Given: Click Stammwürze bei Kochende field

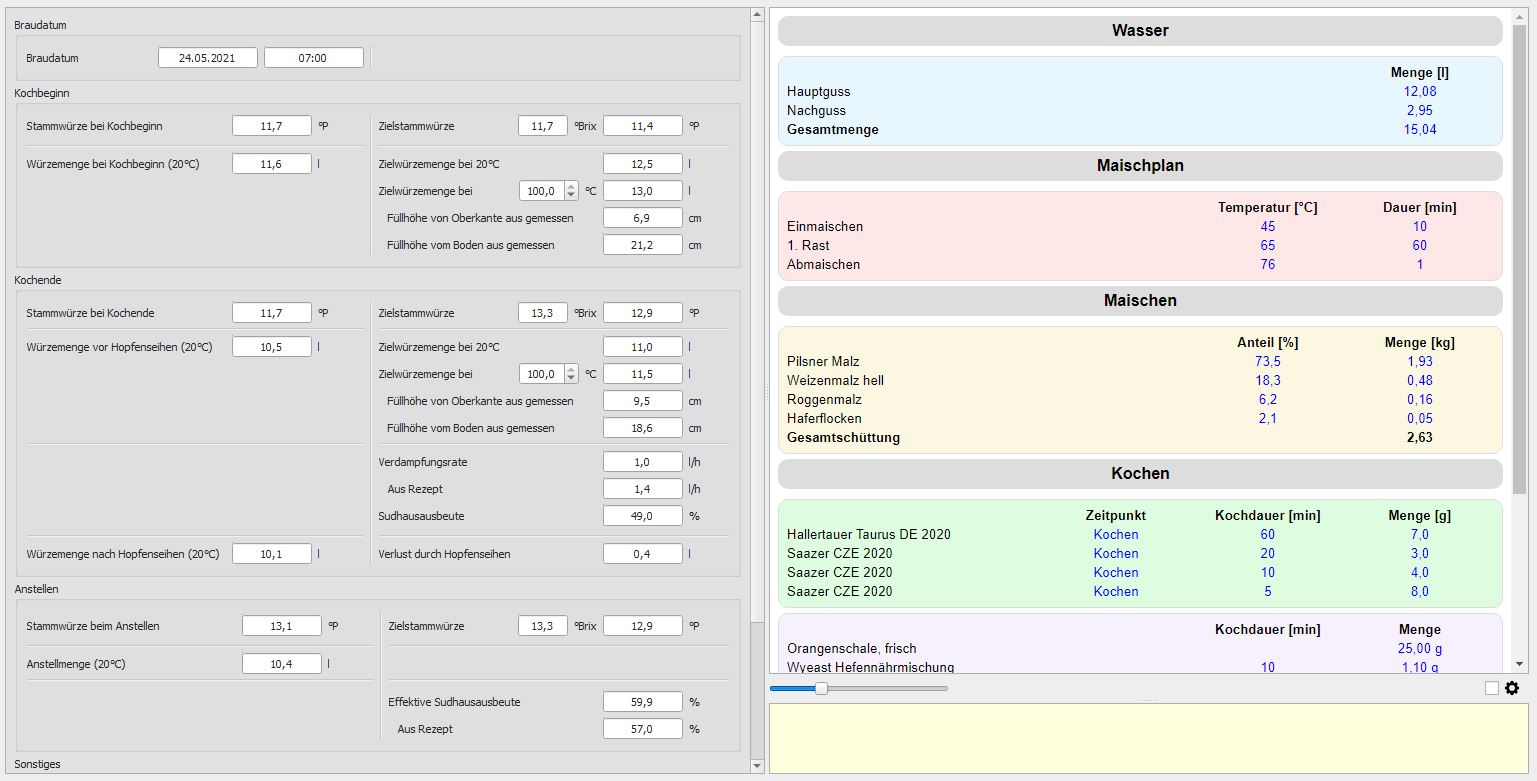Looking at the screenshot, I should click(271, 313).
